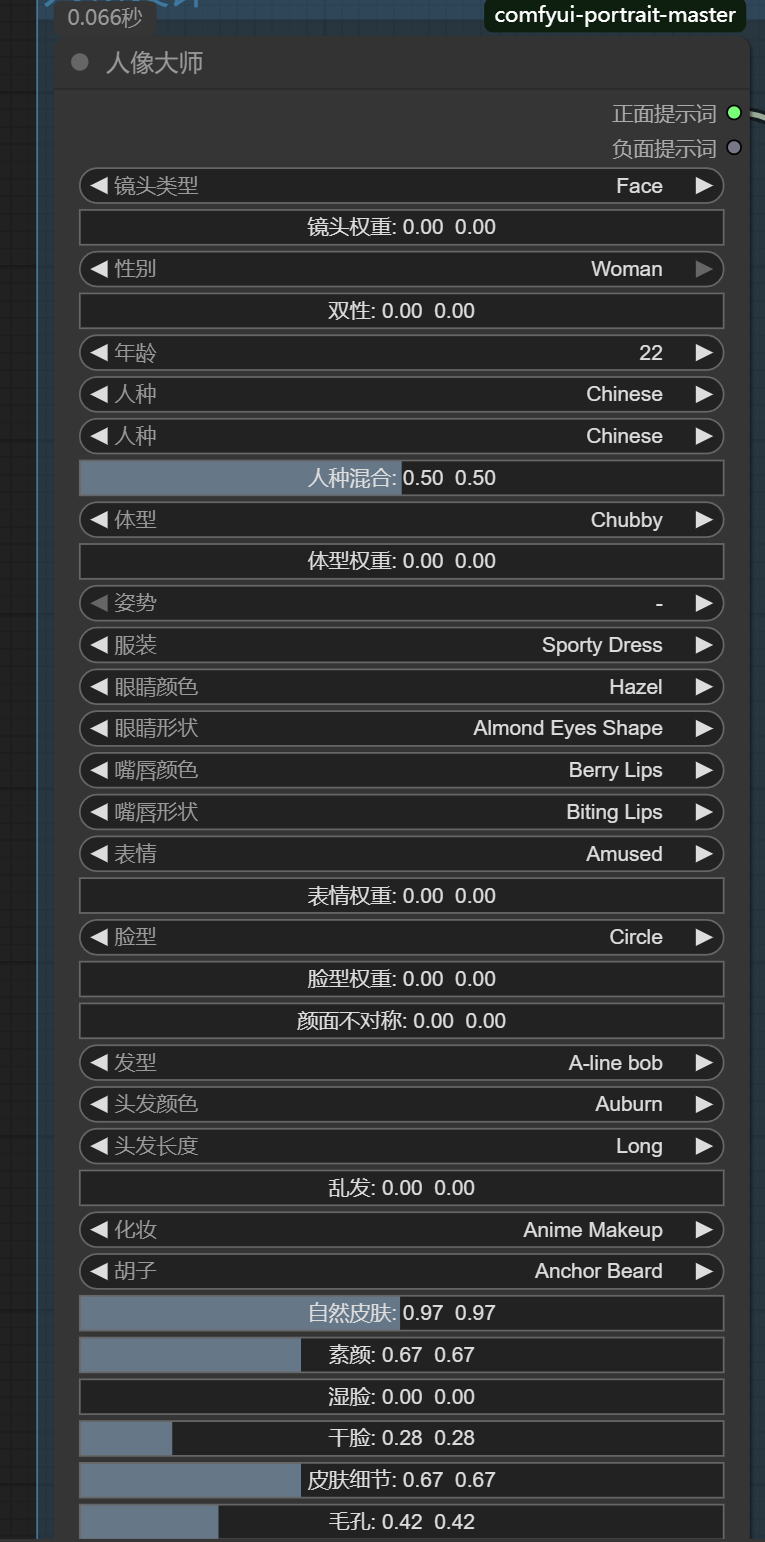Click the 干脸 slider at 0.28
765x1542 pixels.
[x=401, y=1438]
